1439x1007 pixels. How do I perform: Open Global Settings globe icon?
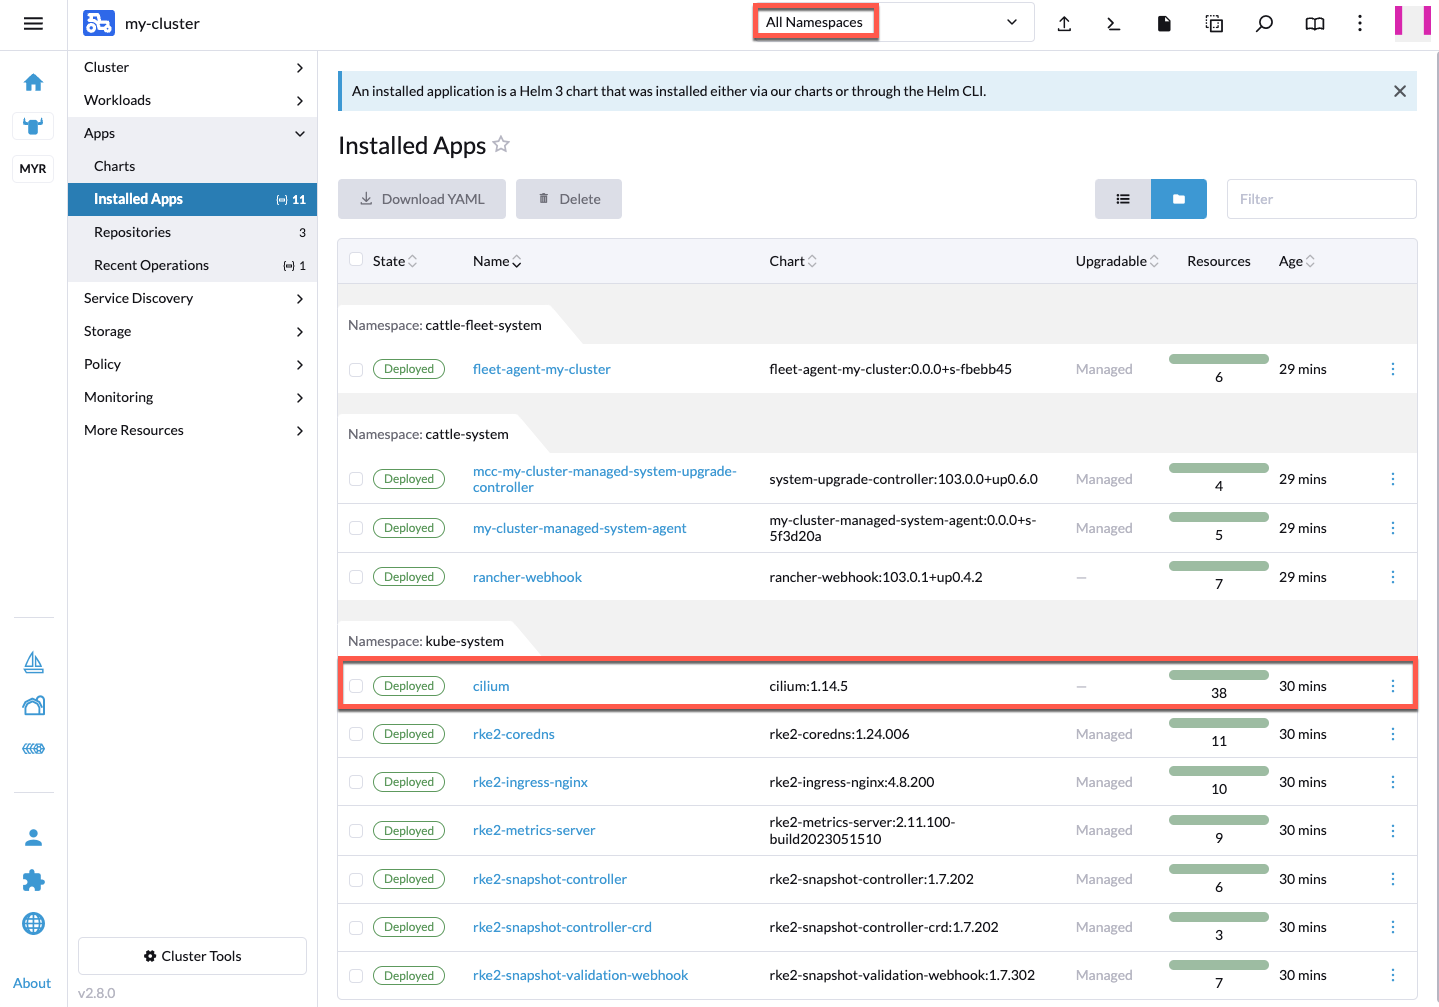tap(33, 923)
